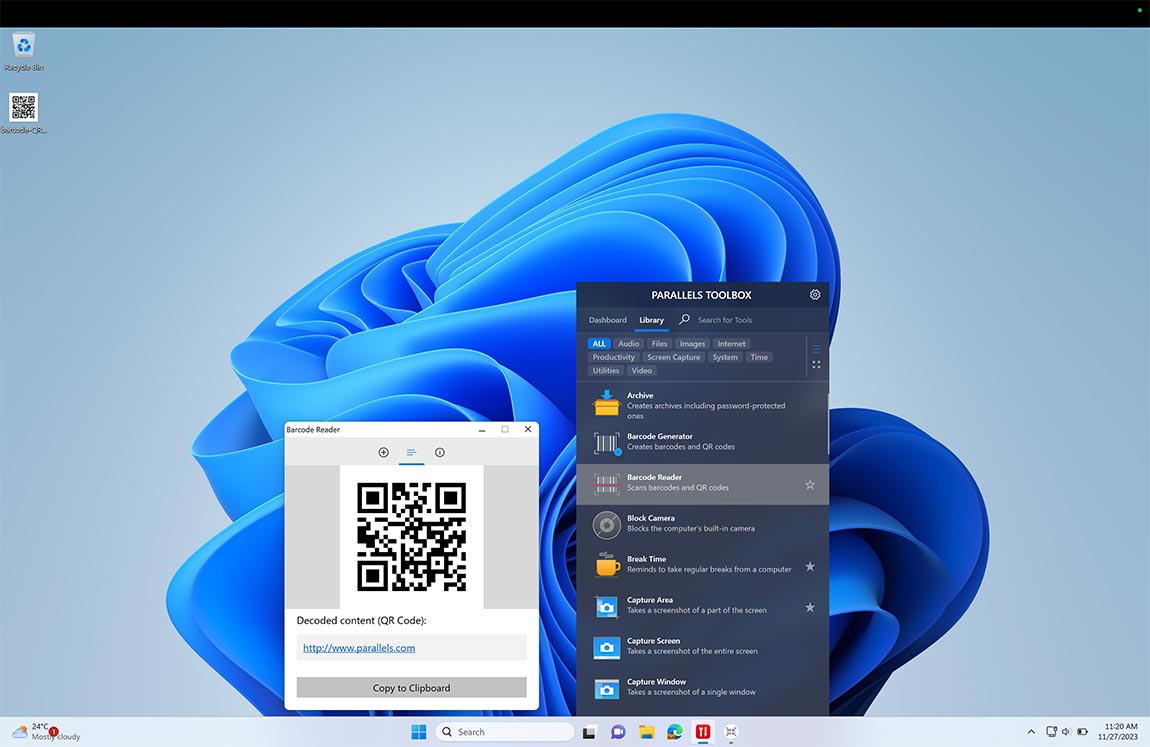Open the Capture Screen tool icon
The width and height of the screenshot is (1150, 747).
tap(605, 647)
